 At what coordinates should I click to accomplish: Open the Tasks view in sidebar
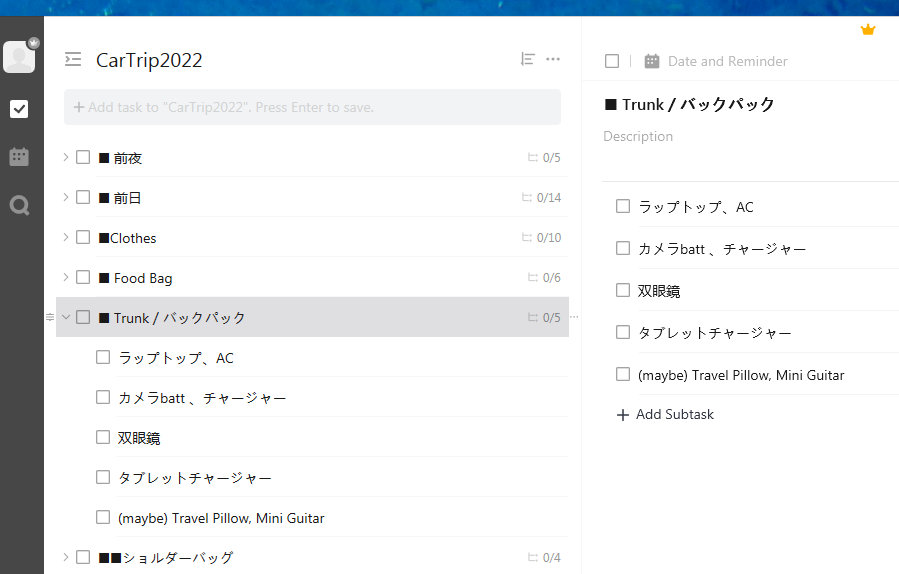pos(19,108)
